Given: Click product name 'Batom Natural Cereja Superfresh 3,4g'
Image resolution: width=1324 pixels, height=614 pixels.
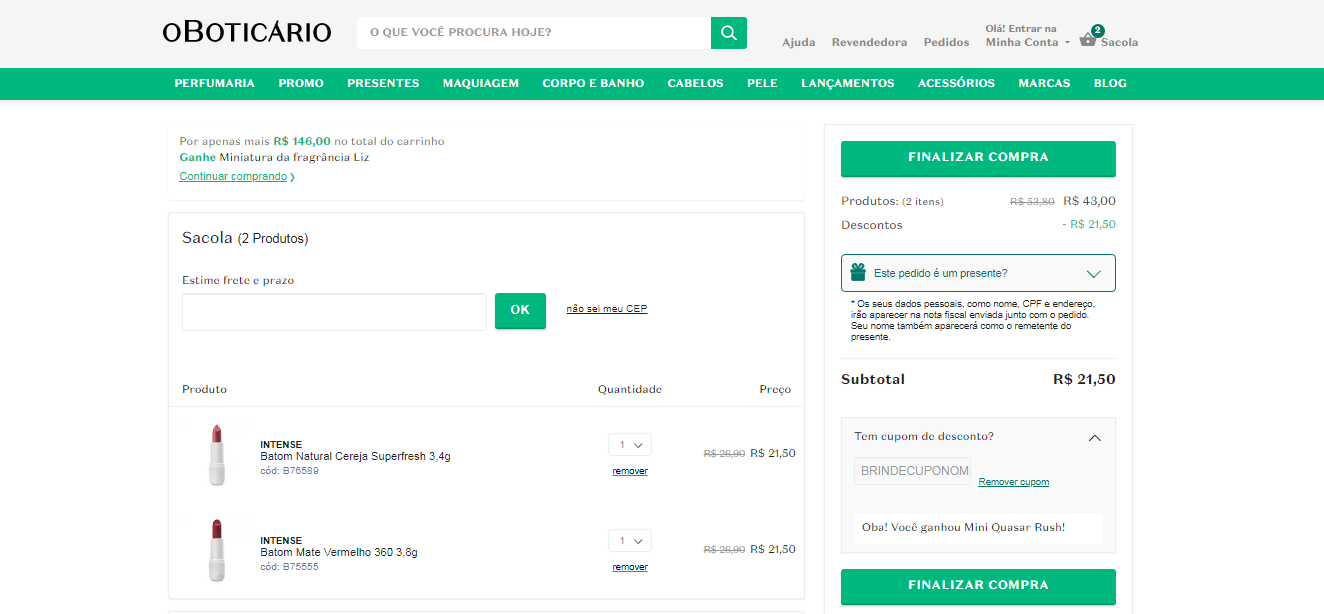Looking at the screenshot, I should [355, 456].
